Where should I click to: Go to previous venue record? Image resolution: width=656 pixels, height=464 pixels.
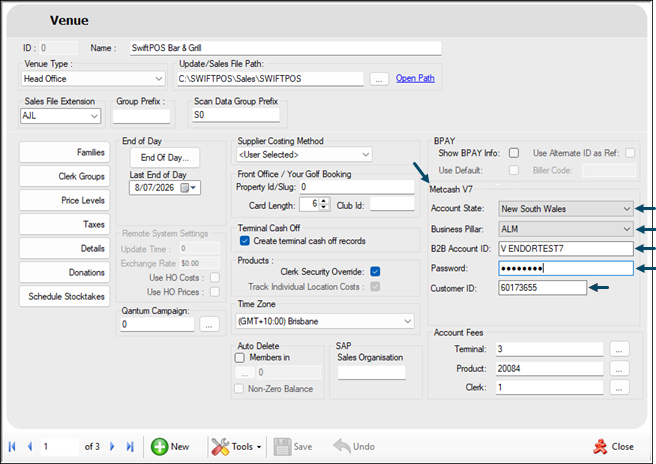tap(30, 446)
